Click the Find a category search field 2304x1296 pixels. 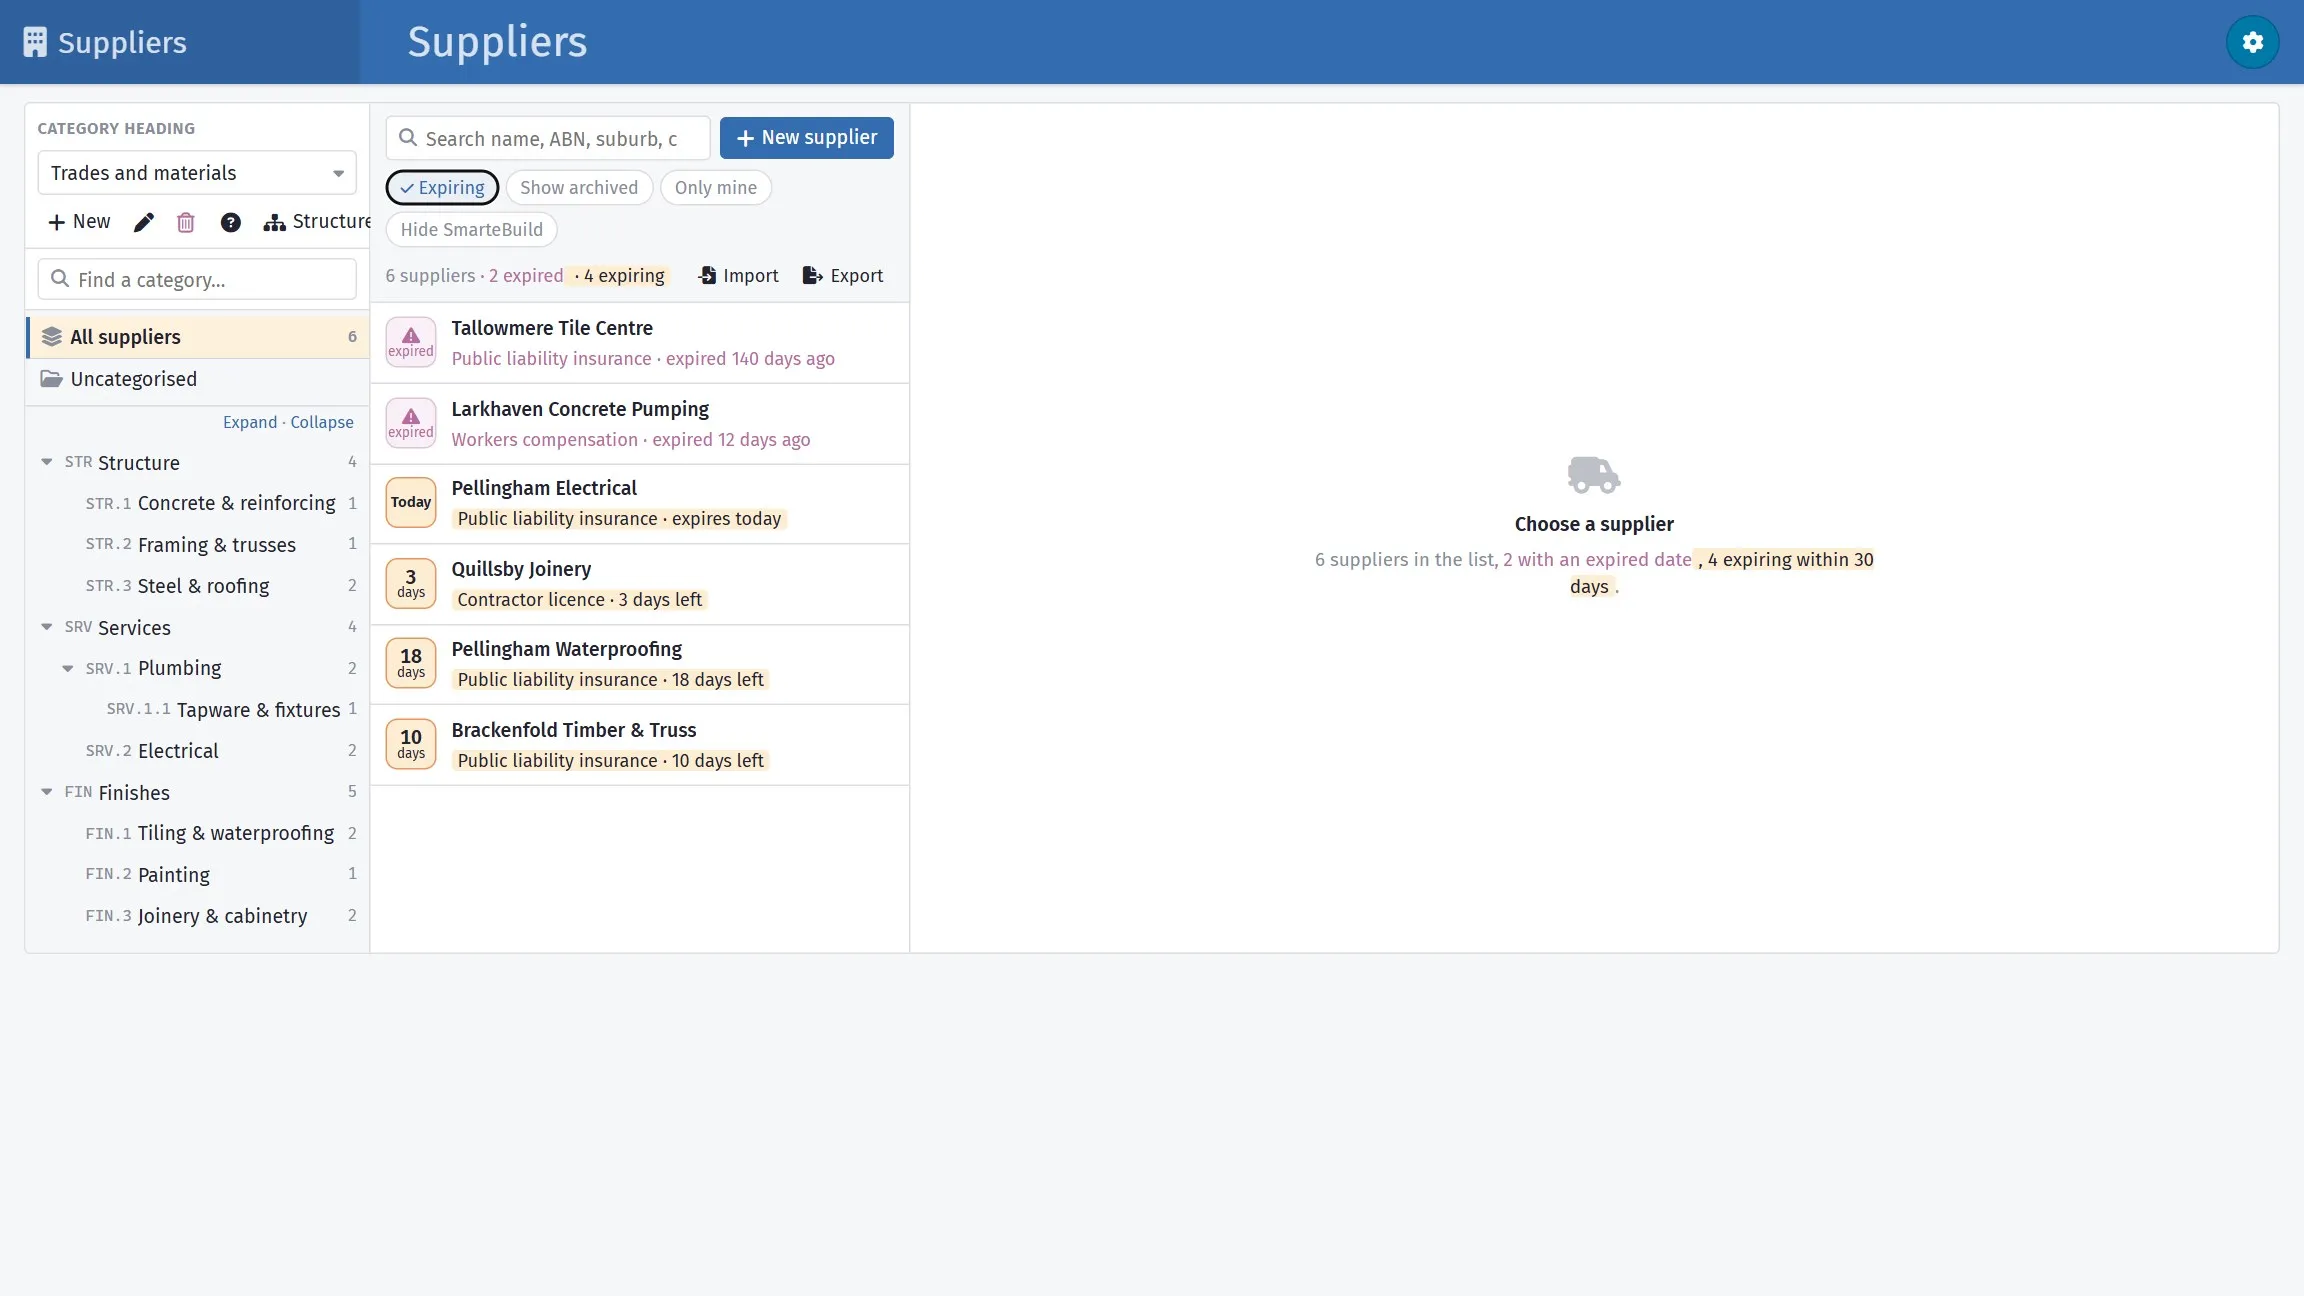click(197, 280)
